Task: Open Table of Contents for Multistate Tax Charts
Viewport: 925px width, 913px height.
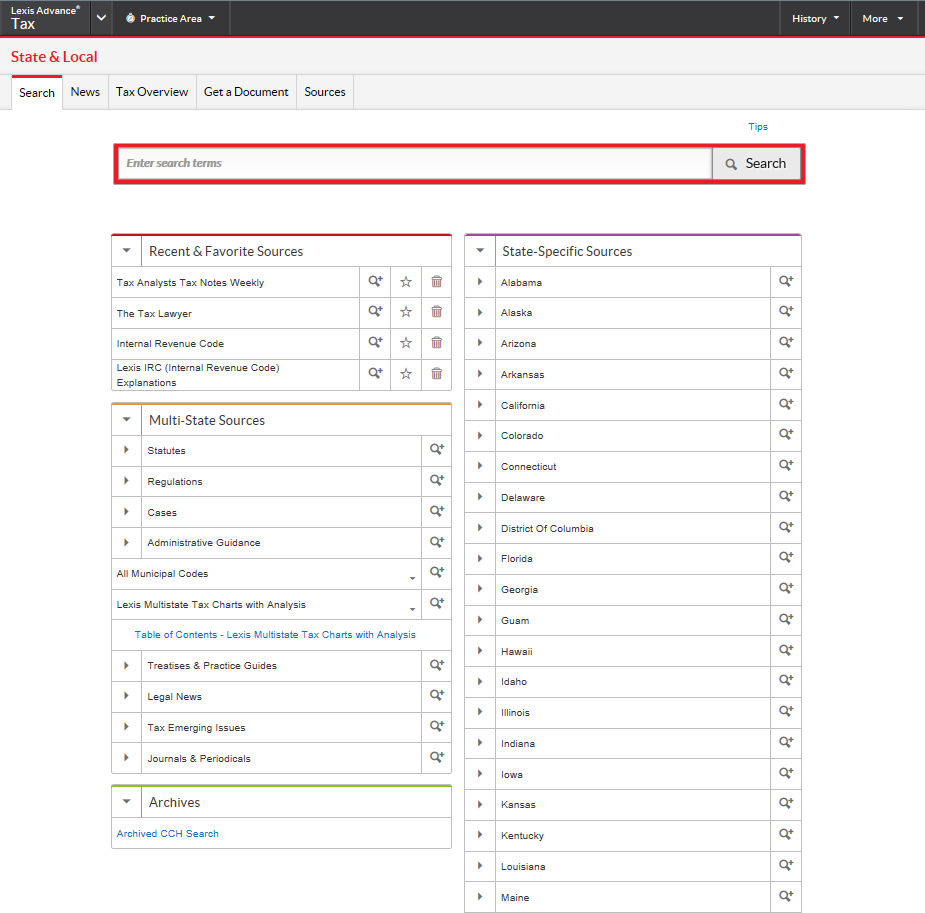Action: point(275,635)
